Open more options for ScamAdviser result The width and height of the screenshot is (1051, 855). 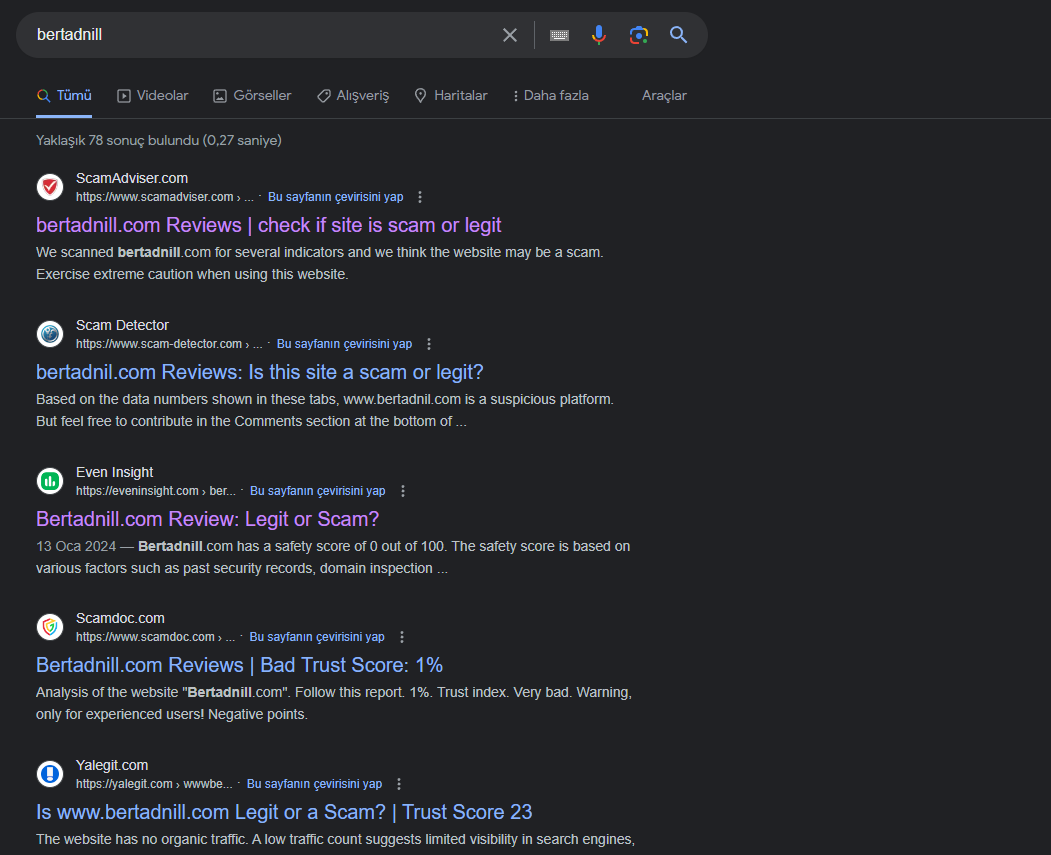point(420,197)
